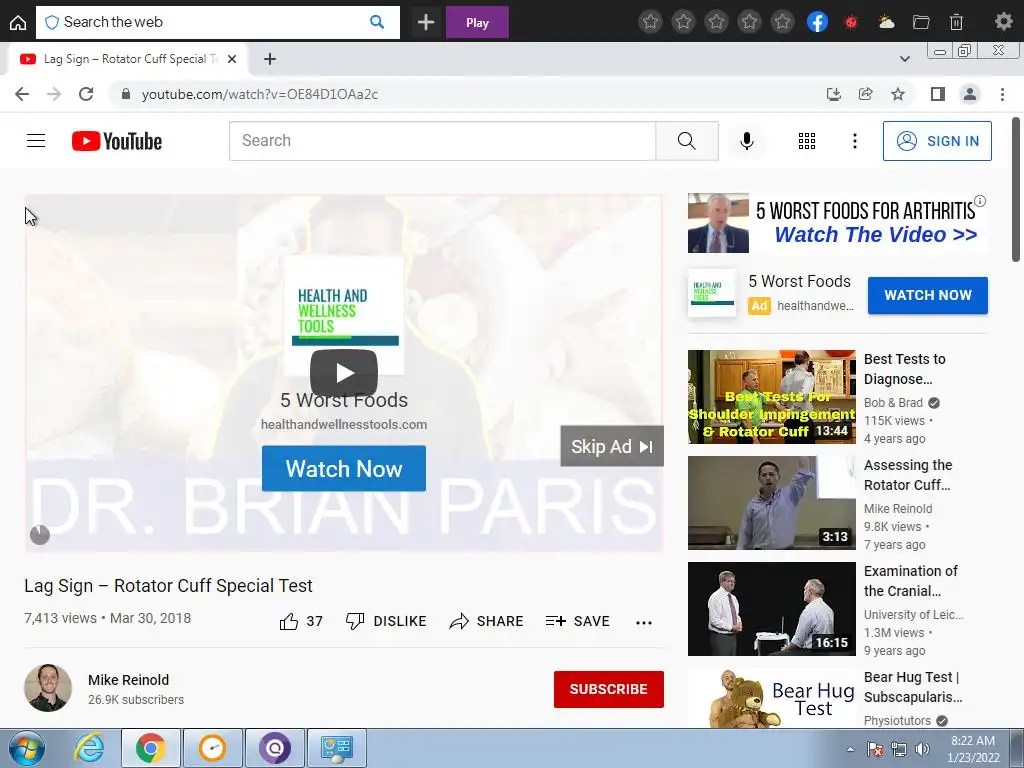
Task: Click the red bug extension icon
Action: tap(851, 23)
